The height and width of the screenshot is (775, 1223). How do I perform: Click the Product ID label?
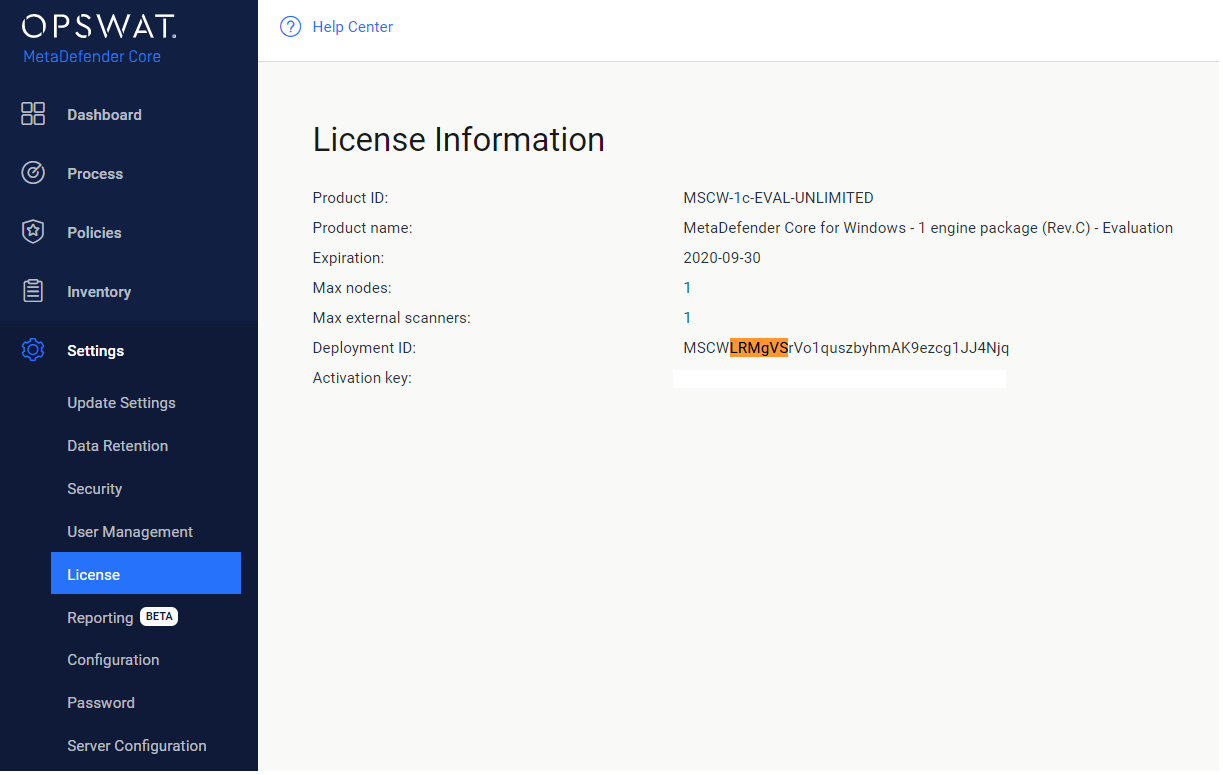[350, 198]
